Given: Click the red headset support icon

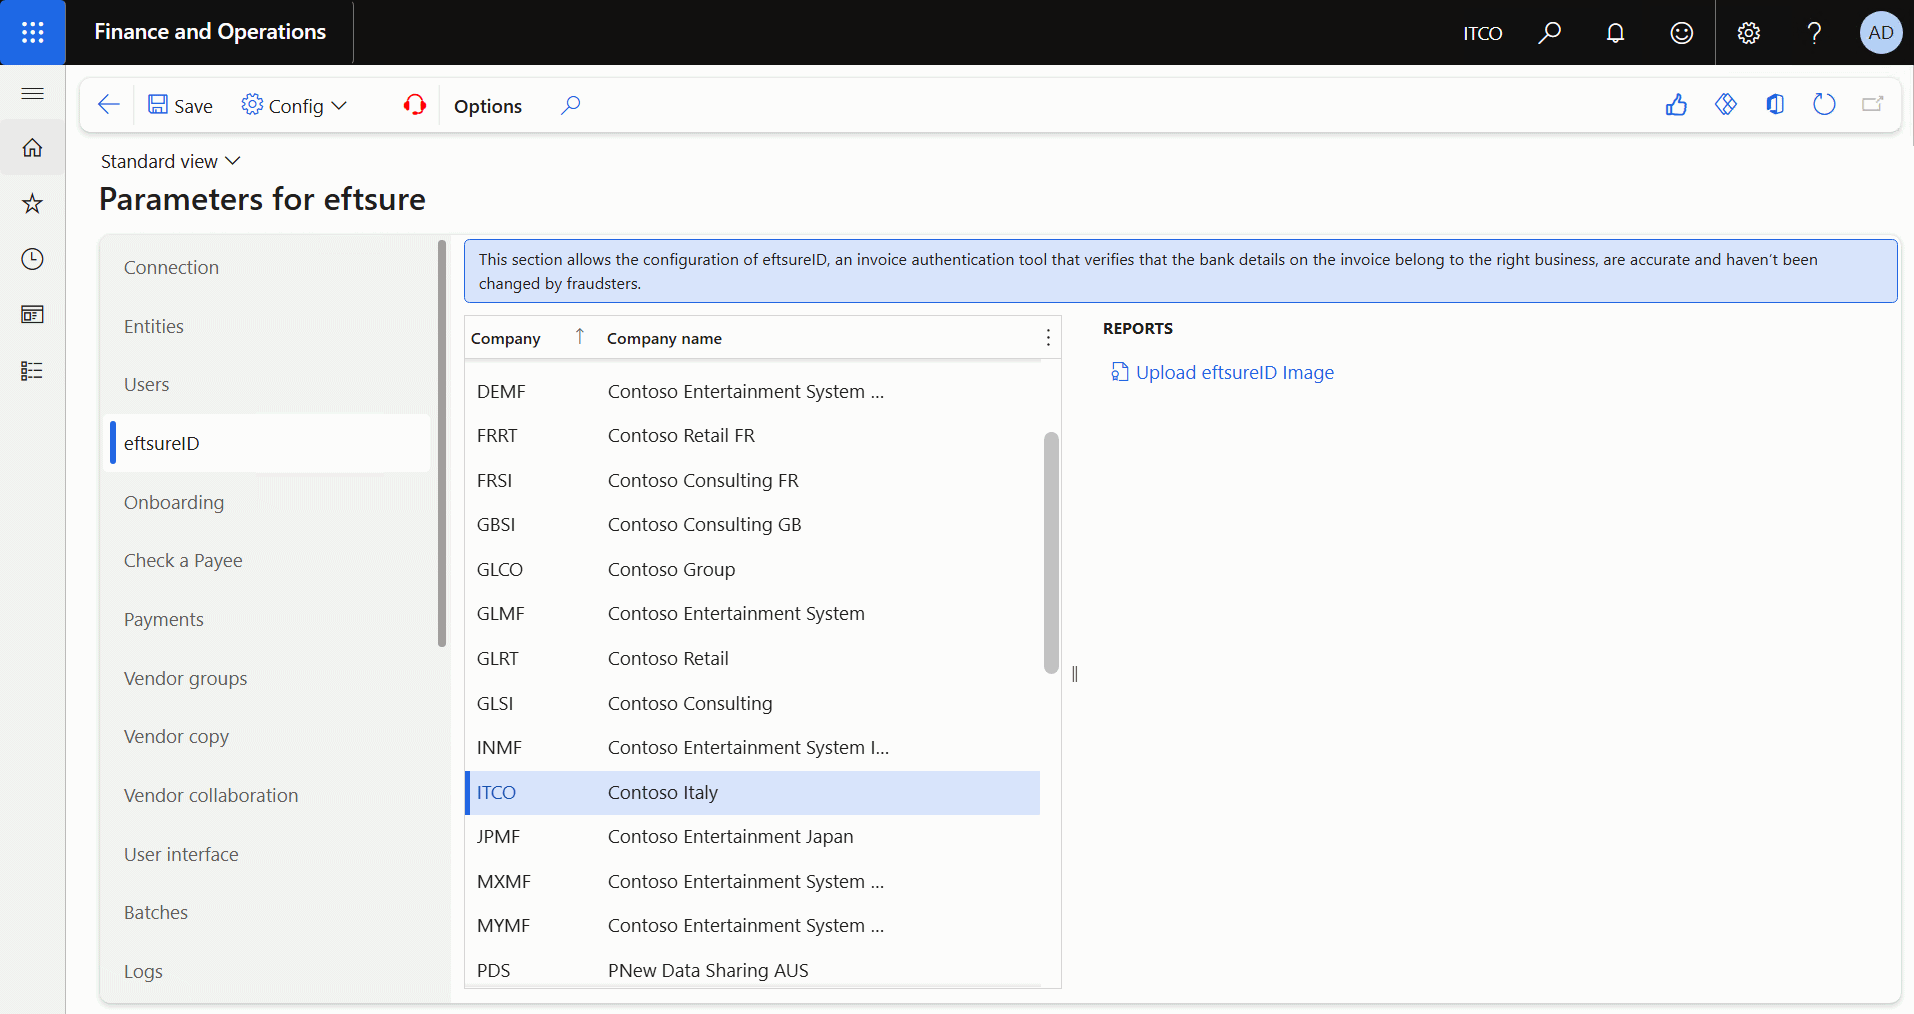Looking at the screenshot, I should pyautogui.click(x=414, y=105).
